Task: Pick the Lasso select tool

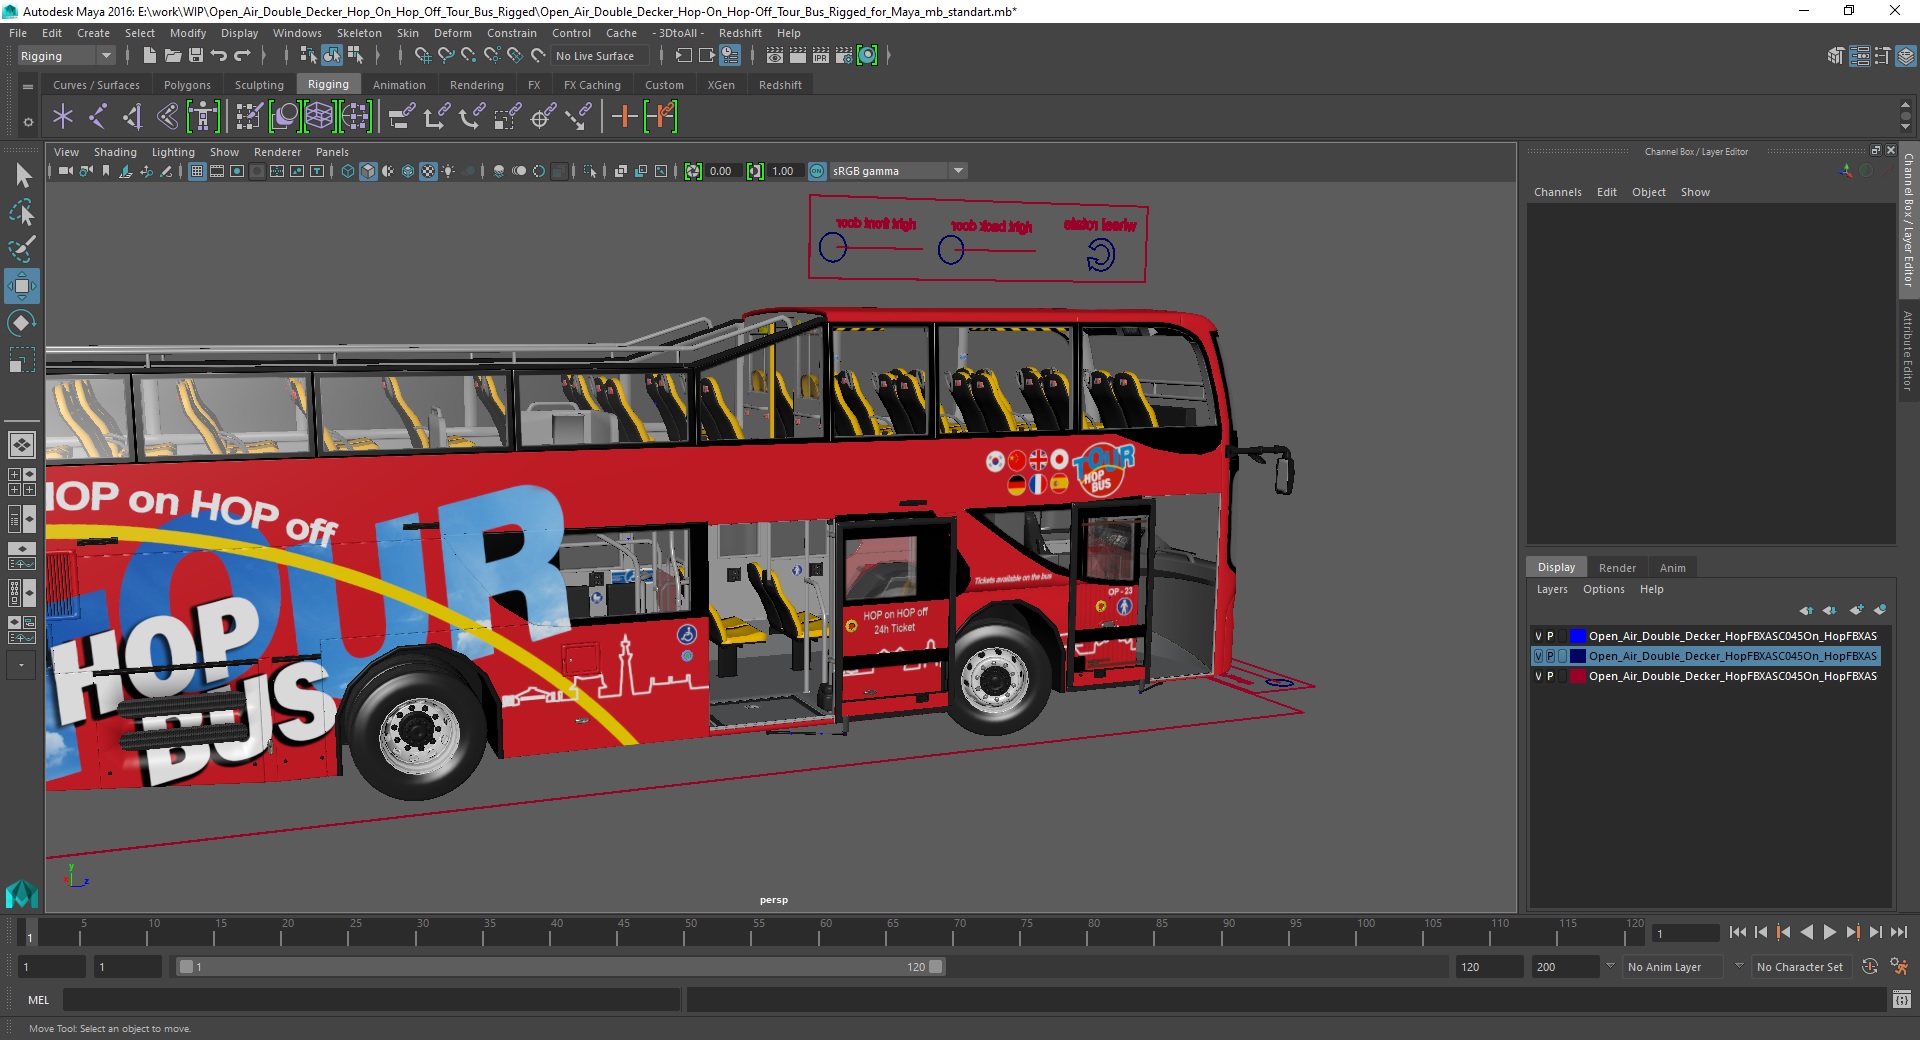Action: coord(21,213)
